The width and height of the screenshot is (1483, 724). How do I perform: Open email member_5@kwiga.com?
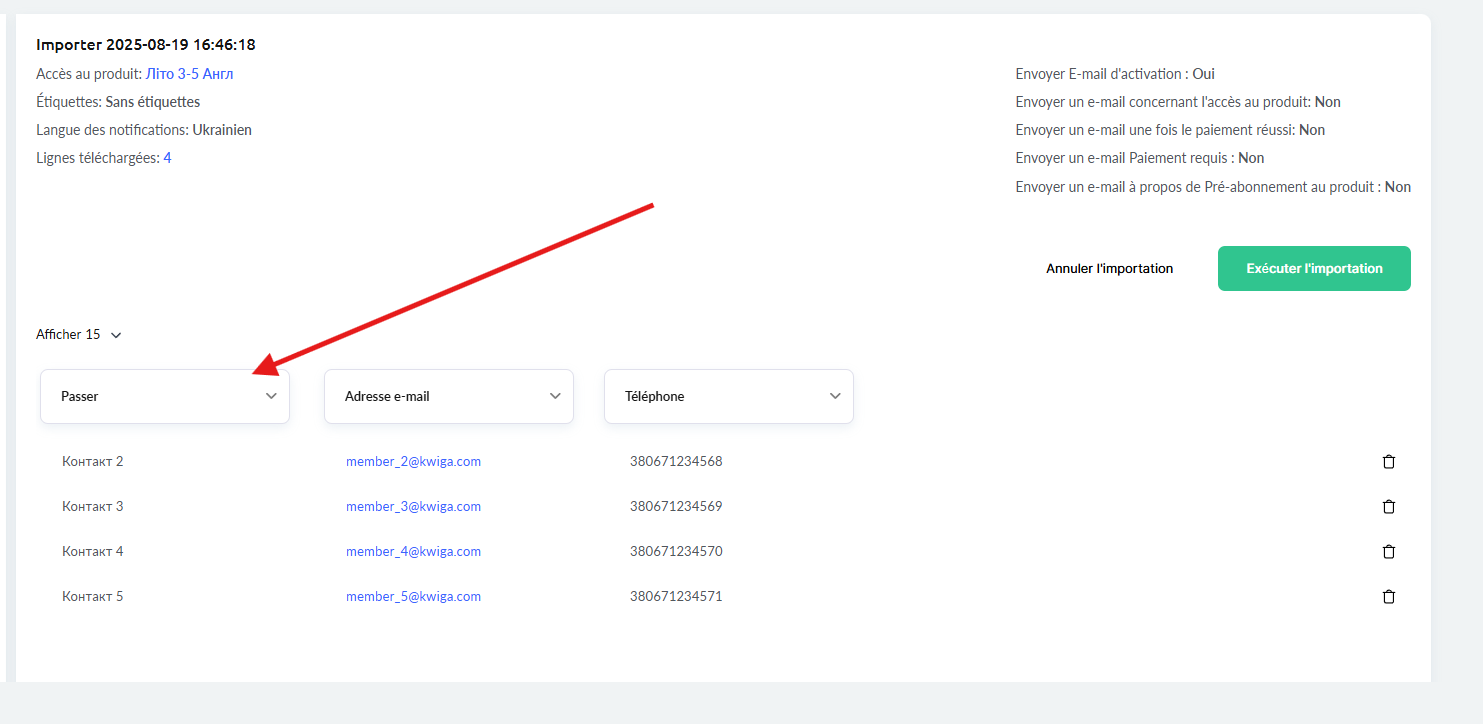(x=413, y=597)
